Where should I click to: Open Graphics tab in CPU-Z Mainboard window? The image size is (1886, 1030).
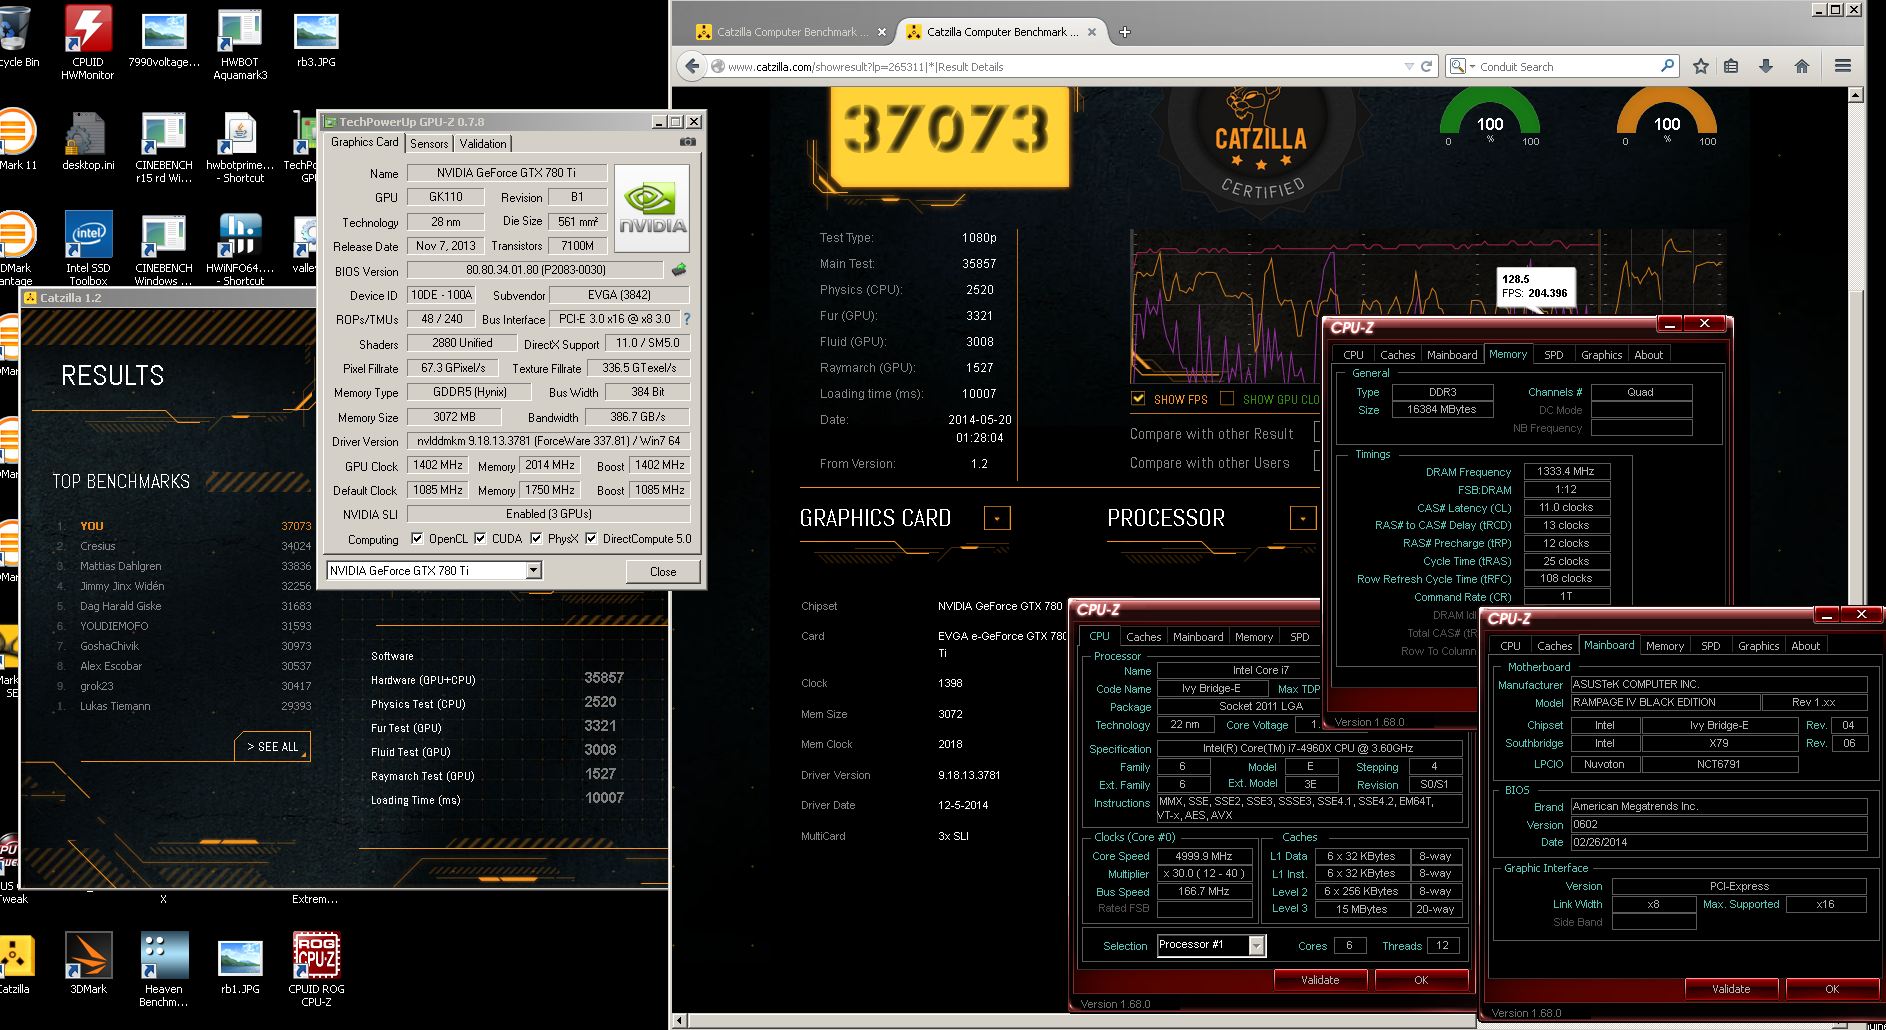coord(1758,646)
